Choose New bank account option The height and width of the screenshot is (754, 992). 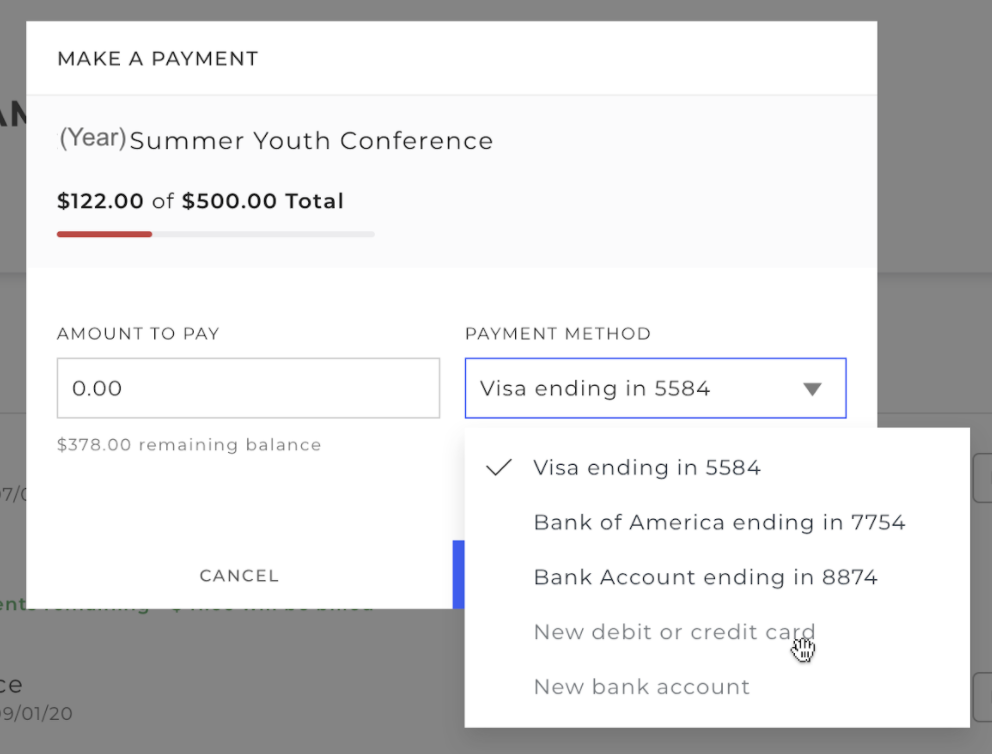coord(641,687)
